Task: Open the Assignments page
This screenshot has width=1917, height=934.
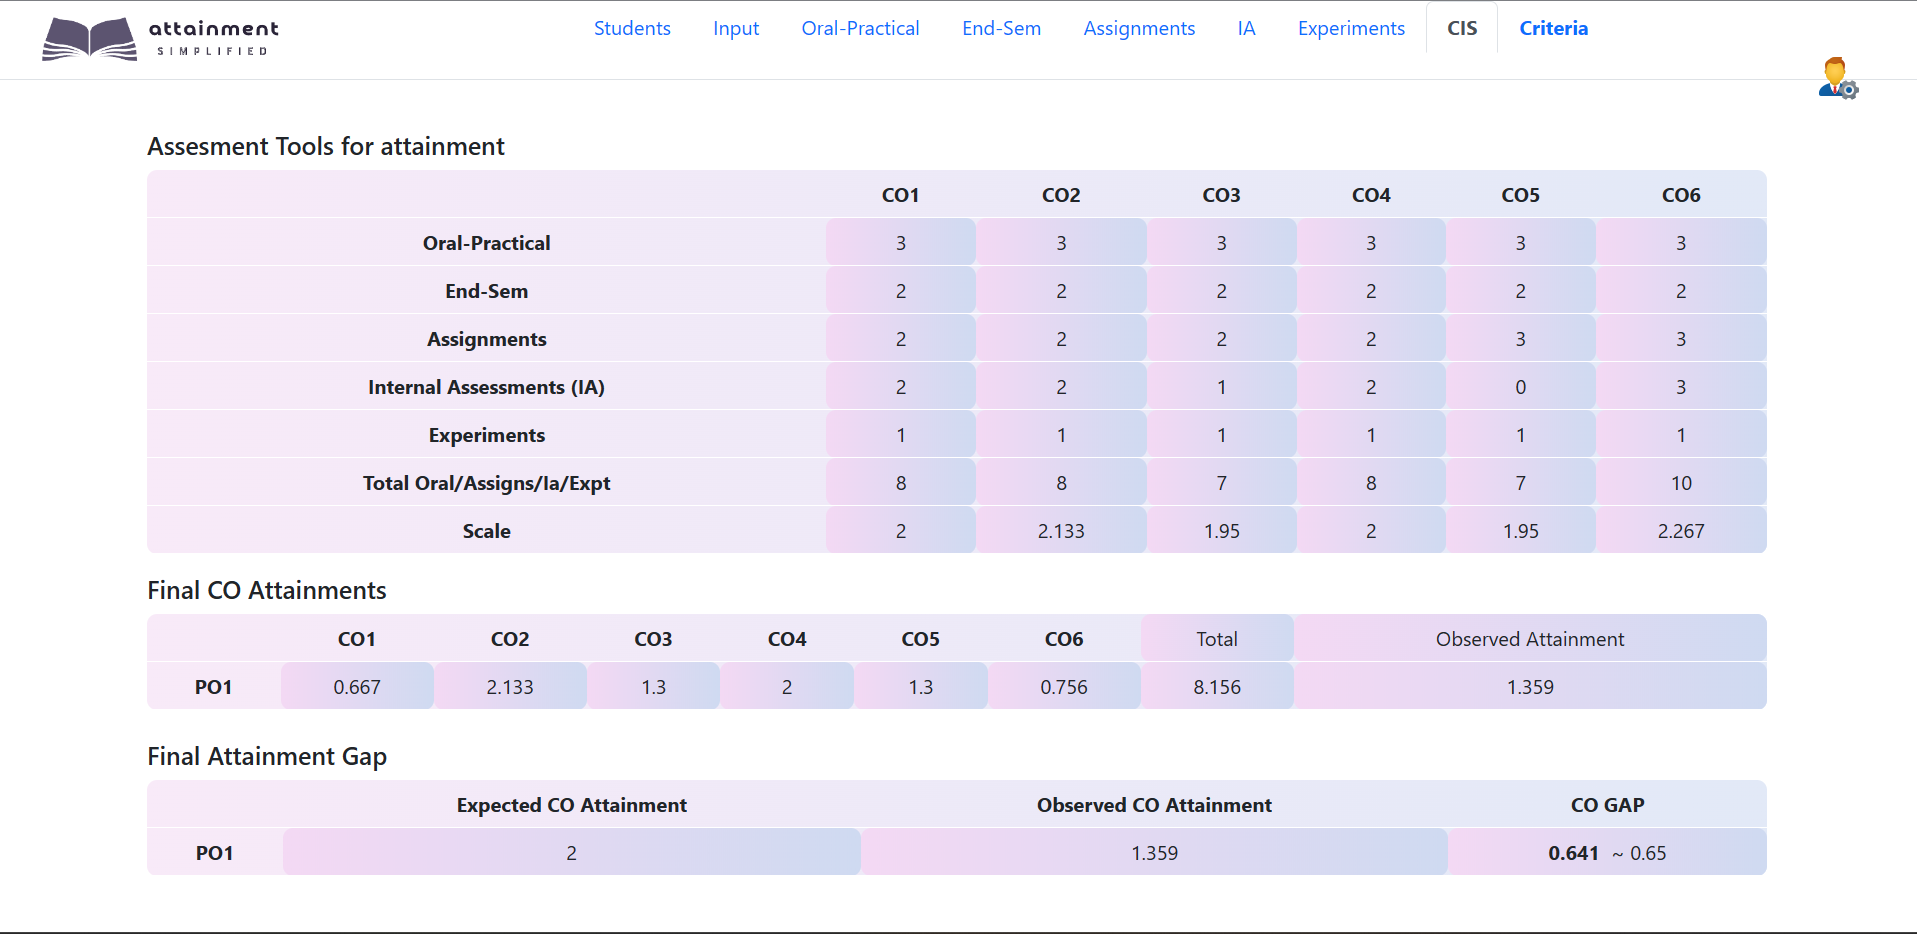Action: tap(1139, 28)
